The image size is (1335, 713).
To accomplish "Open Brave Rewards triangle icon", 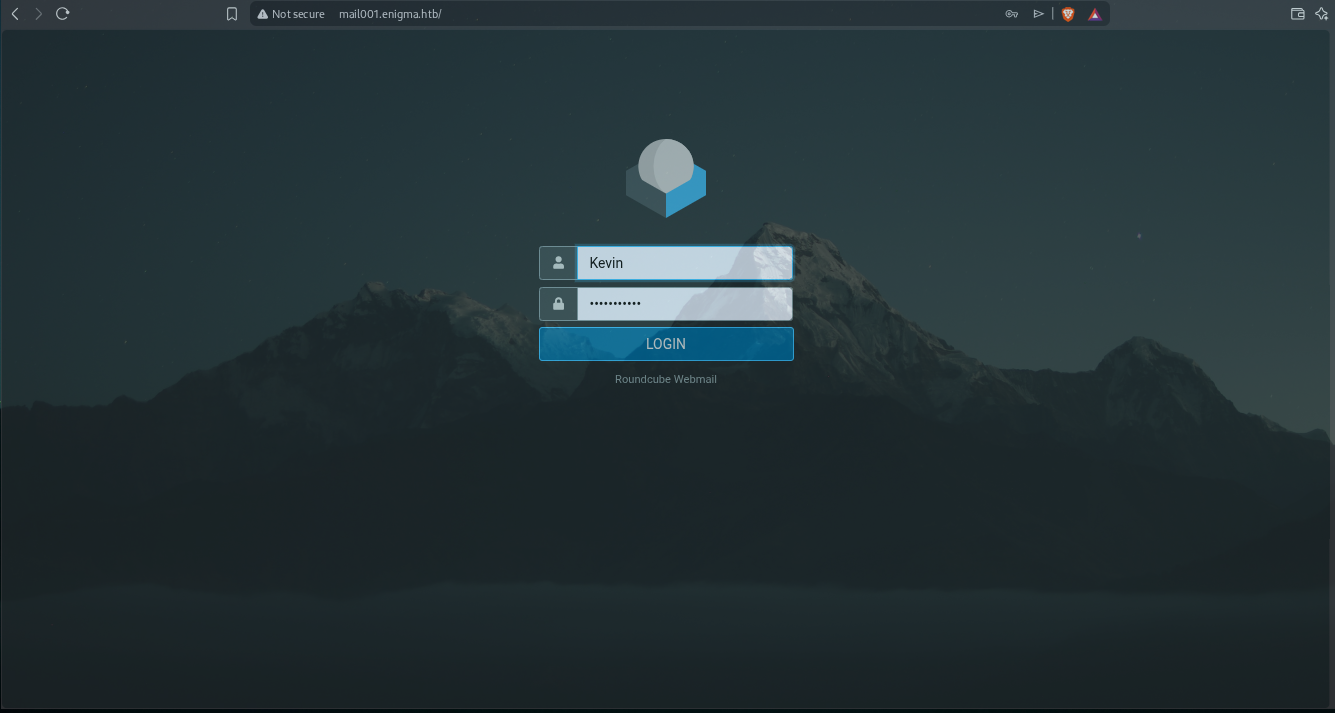I will [1094, 14].
